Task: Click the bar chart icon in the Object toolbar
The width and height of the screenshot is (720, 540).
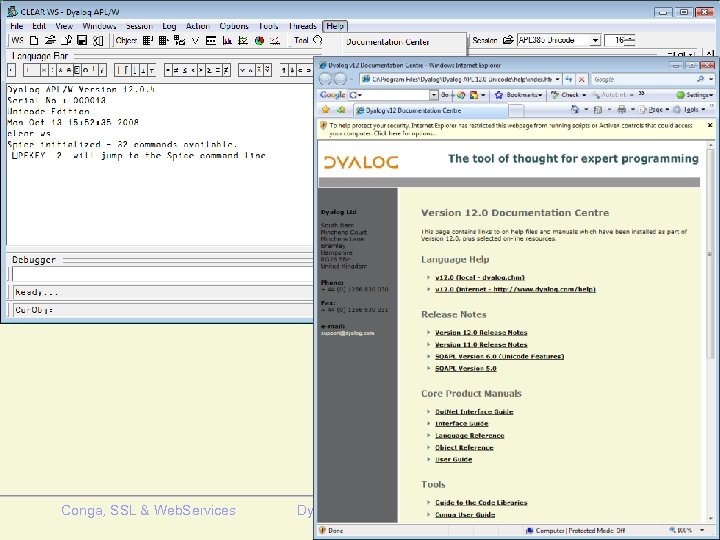Action: pyautogui.click(x=227, y=40)
